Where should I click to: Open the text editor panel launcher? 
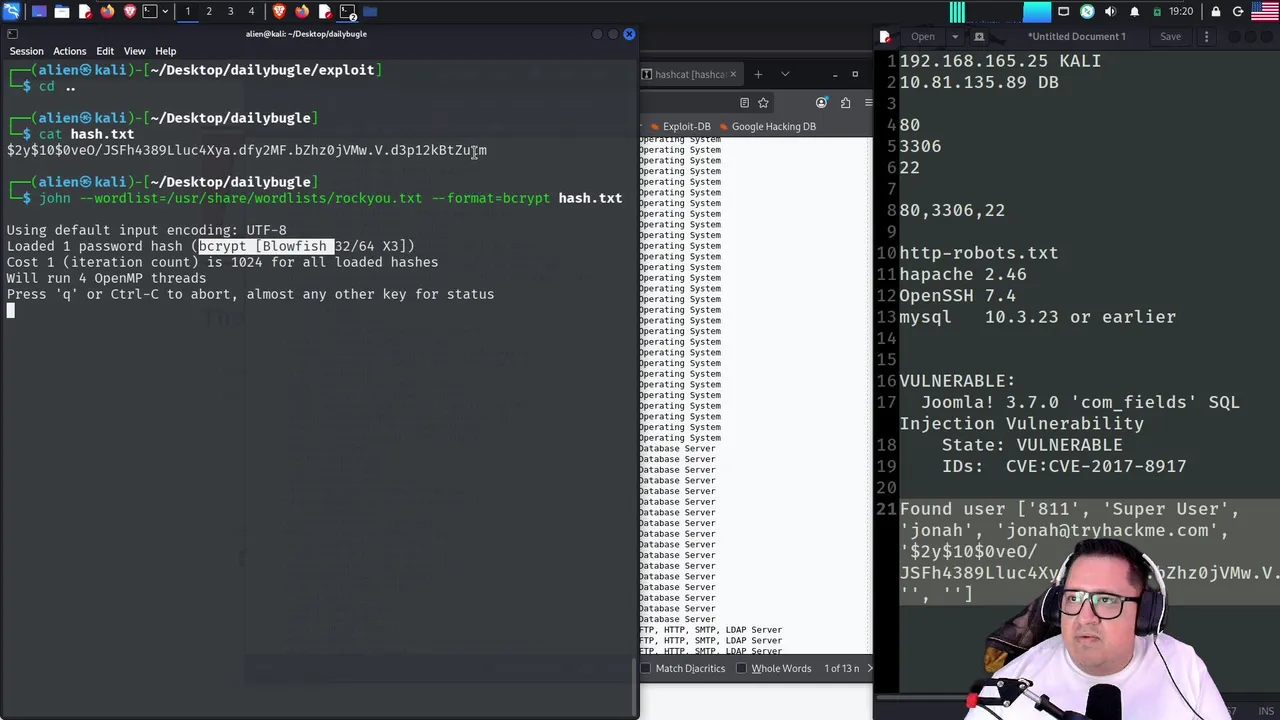85,12
